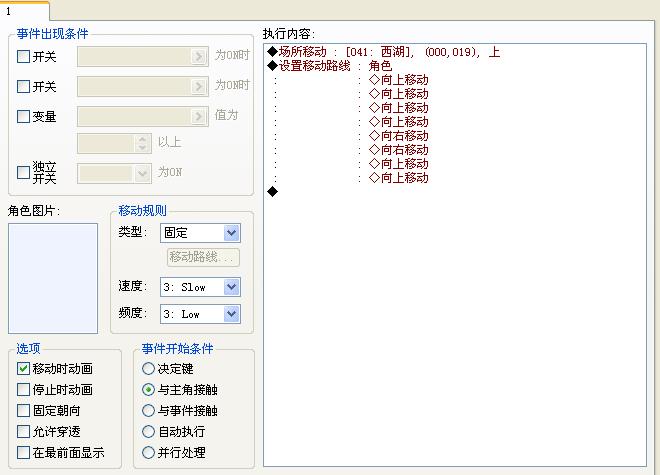The height and width of the screenshot is (475, 660).
Task: Select the 与主角接触 trigger radio button
Action: pos(148,390)
